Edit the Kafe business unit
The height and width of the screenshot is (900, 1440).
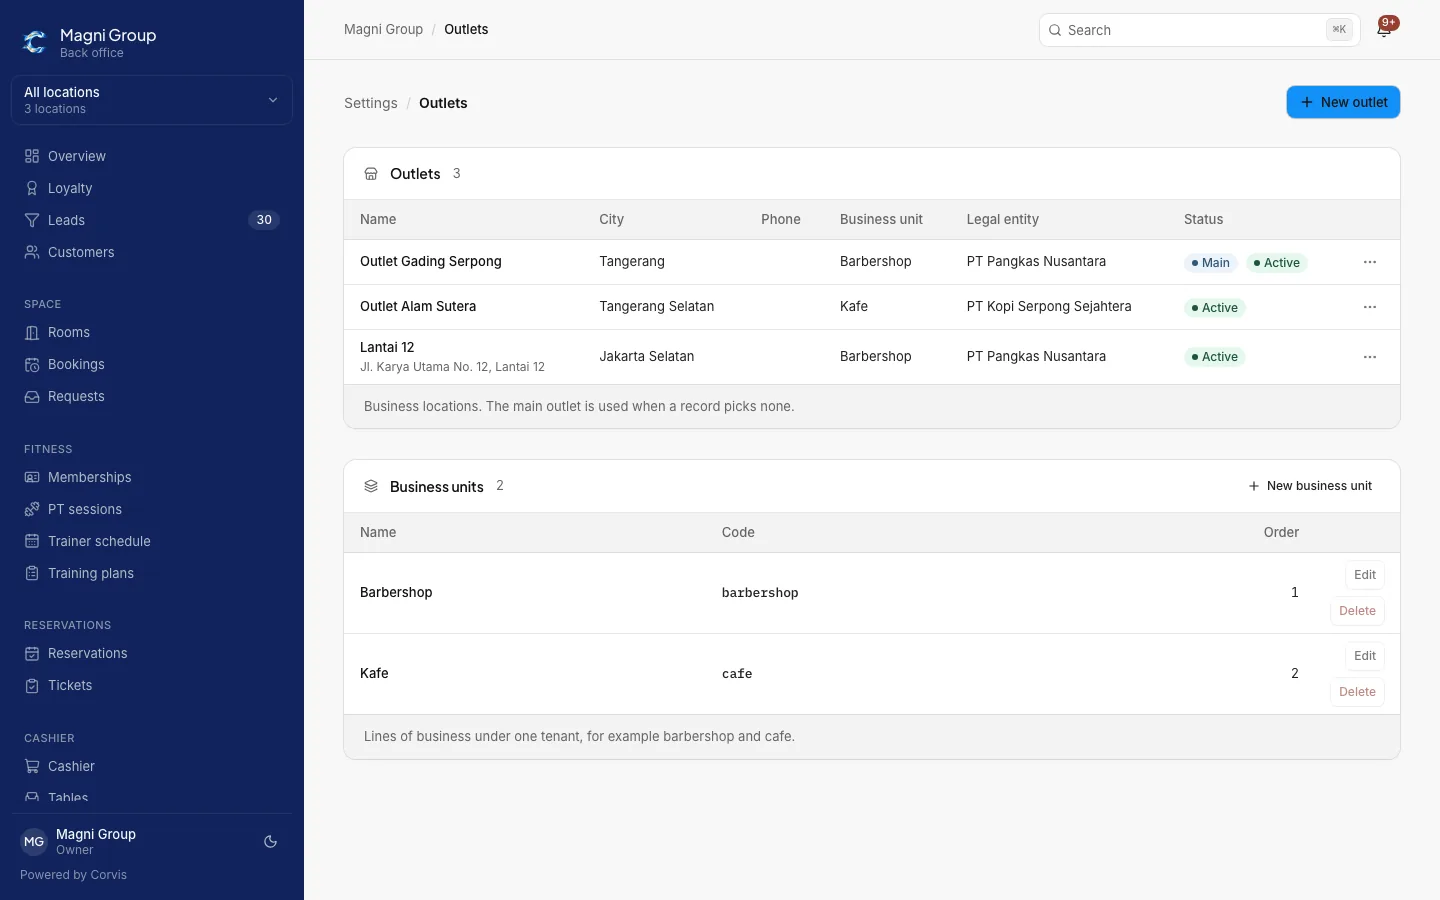[x=1365, y=656]
